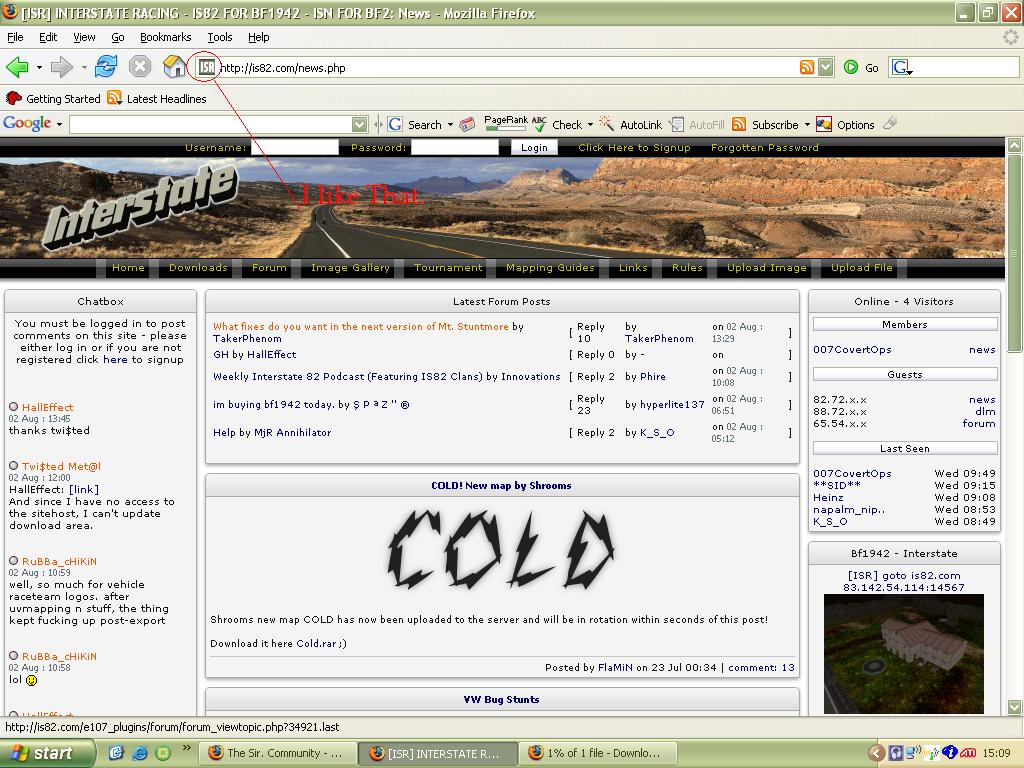Focus the Google toolbar search input

click(210, 124)
